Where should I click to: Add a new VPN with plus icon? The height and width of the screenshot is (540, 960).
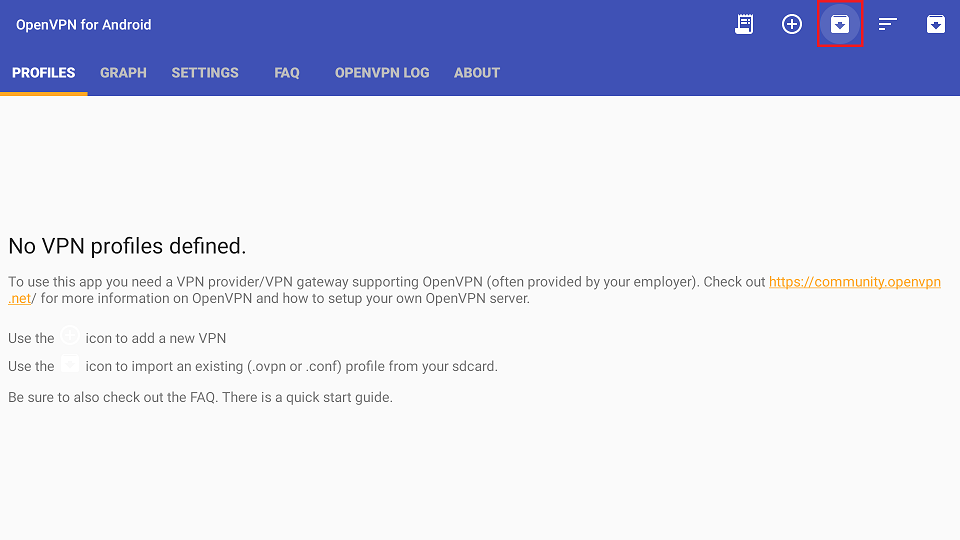click(792, 24)
